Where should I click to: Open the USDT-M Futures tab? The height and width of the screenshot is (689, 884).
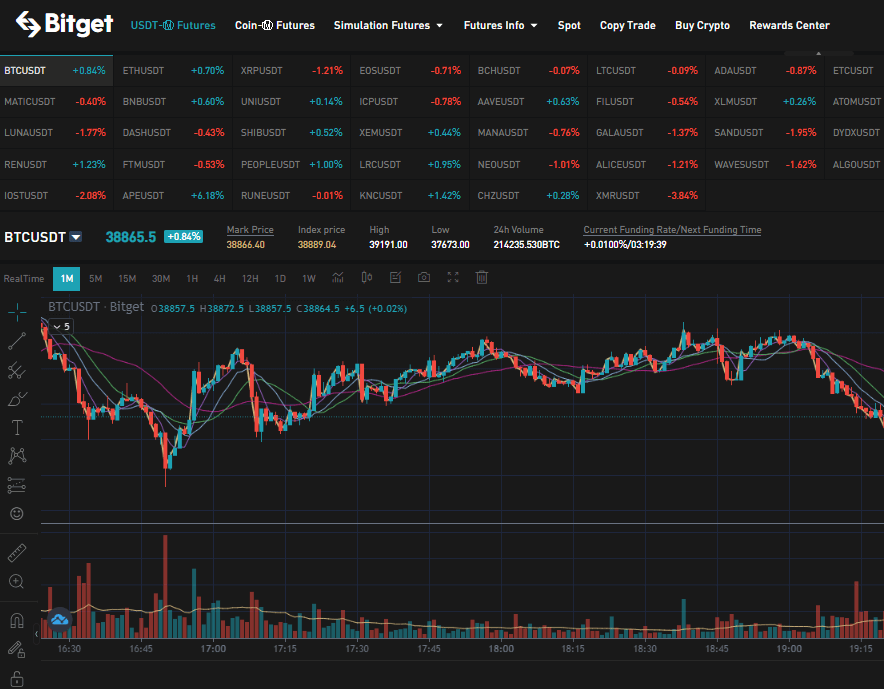click(x=173, y=25)
